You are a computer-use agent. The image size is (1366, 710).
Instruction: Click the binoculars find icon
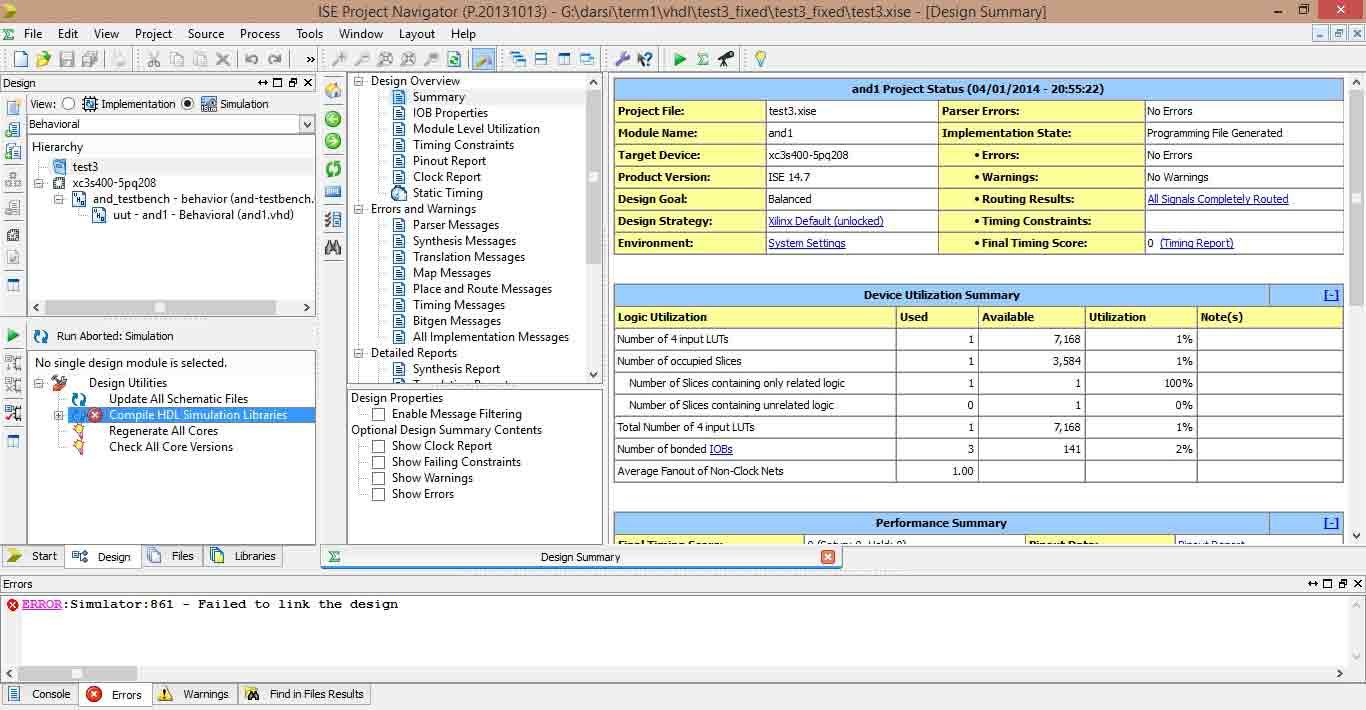333,247
